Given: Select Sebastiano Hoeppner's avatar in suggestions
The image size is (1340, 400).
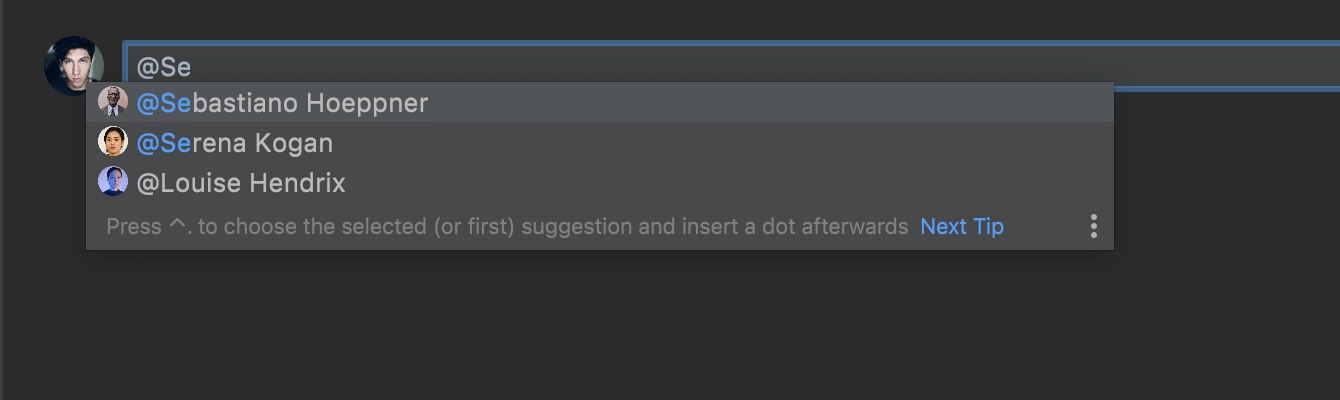Looking at the screenshot, I should 113,102.
